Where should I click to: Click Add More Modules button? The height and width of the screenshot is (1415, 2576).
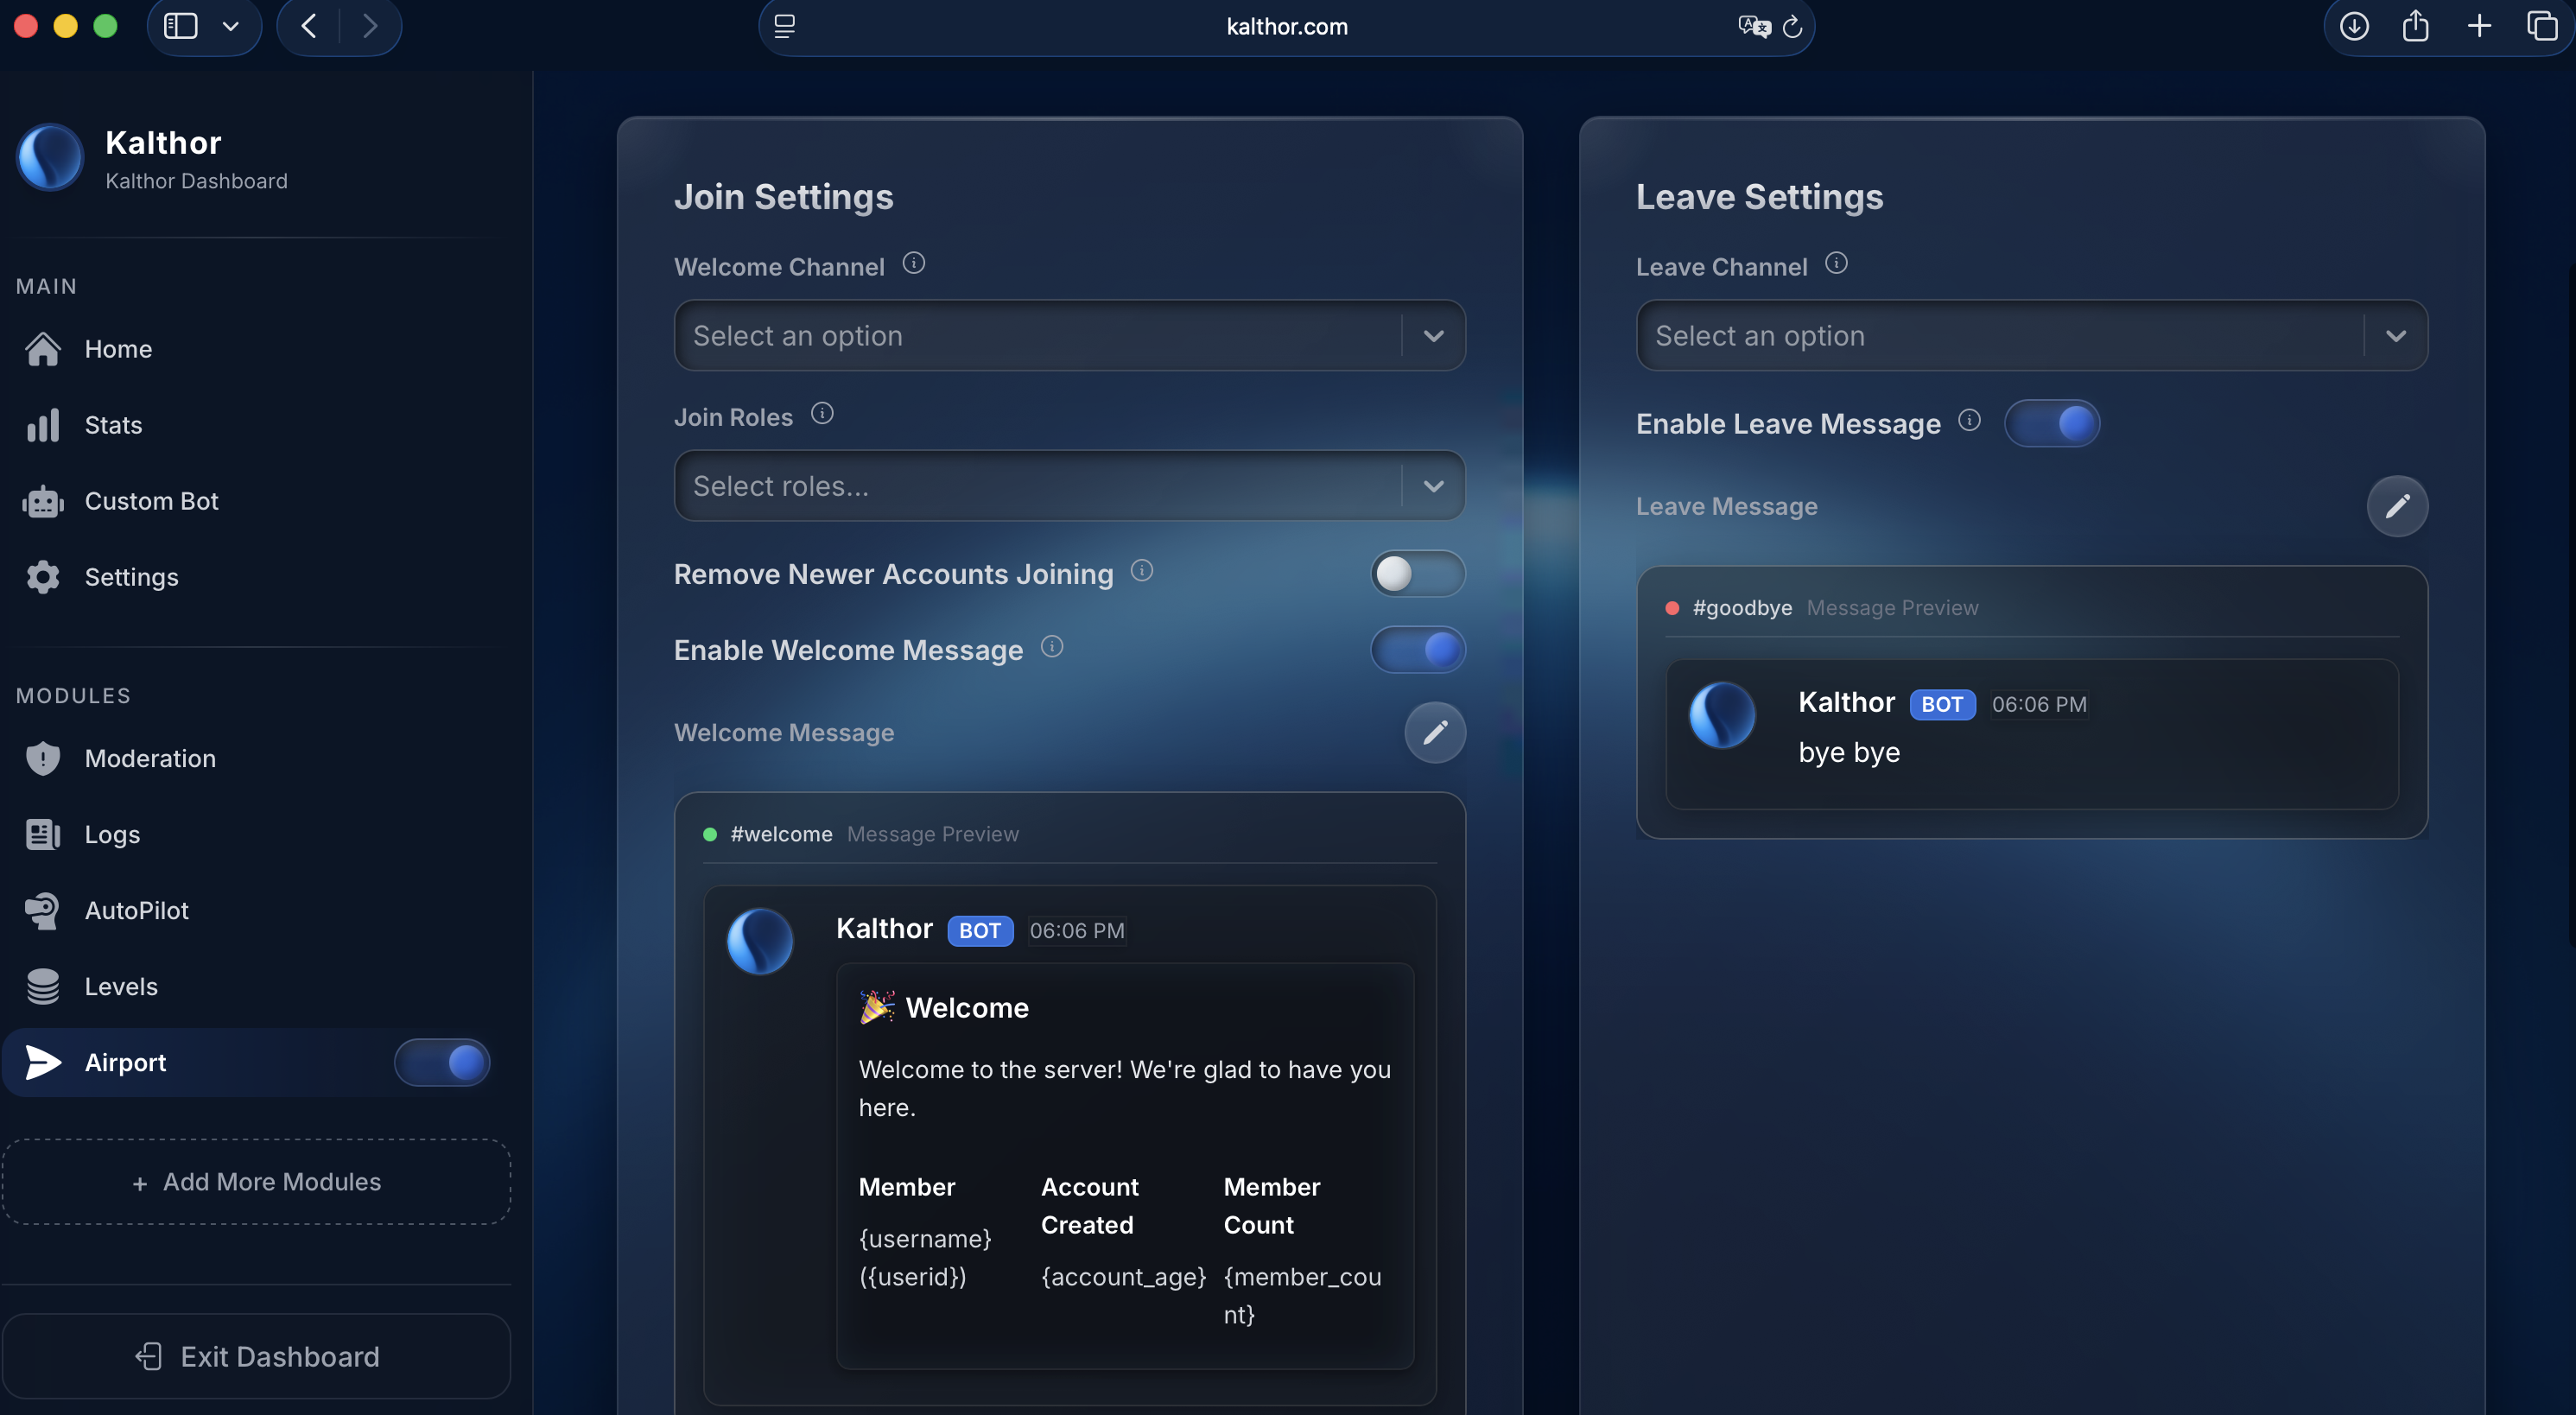(257, 1182)
